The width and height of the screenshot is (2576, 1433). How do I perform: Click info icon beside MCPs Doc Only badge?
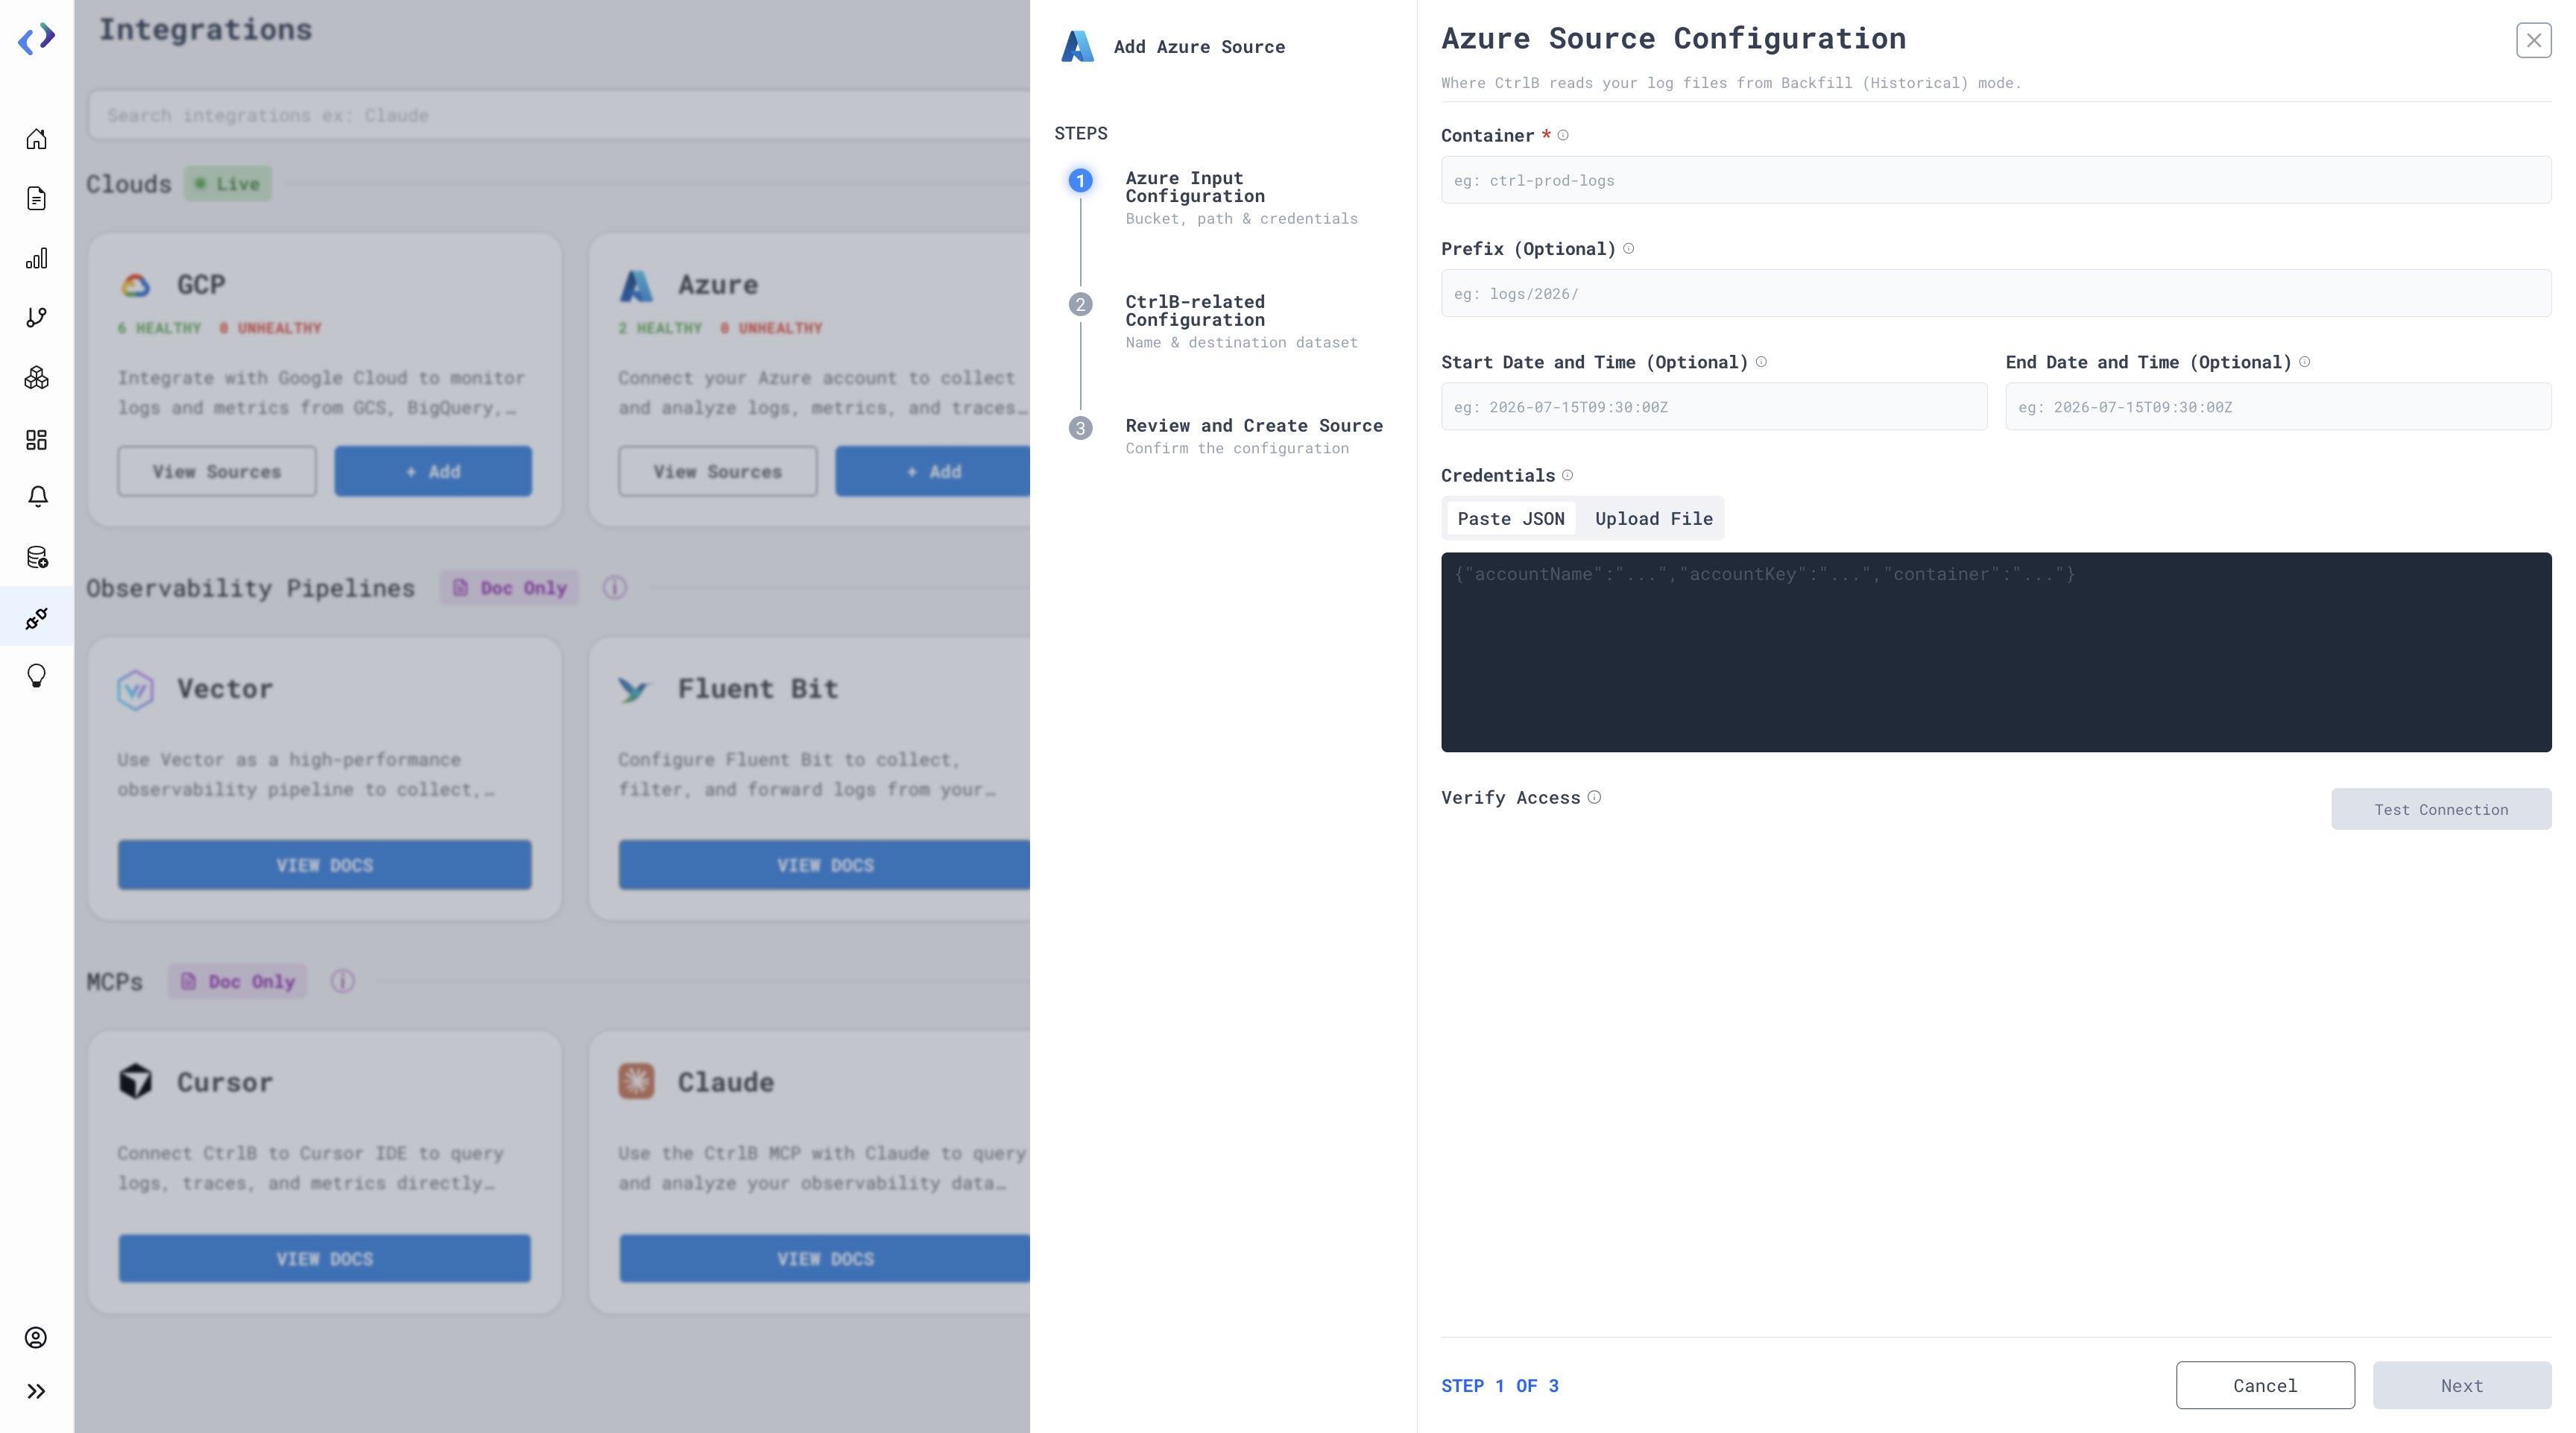pyautogui.click(x=343, y=981)
